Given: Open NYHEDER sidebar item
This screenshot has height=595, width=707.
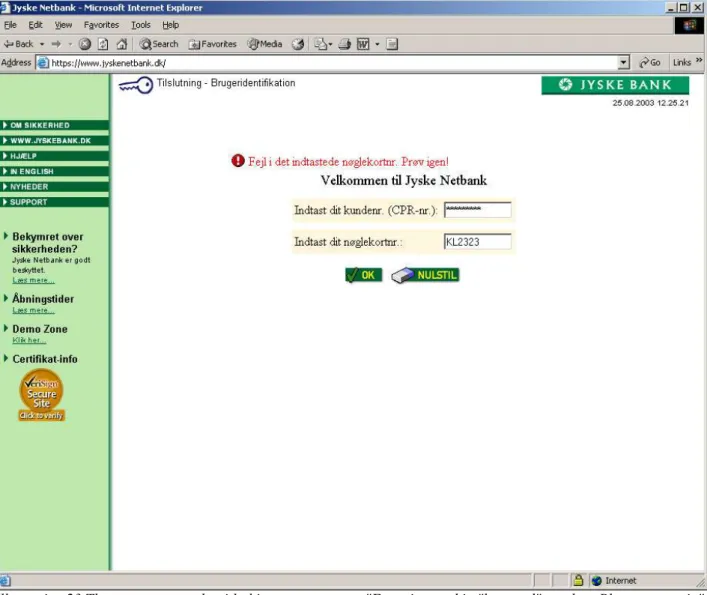Looking at the screenshot, I should [x=54, y=187].
